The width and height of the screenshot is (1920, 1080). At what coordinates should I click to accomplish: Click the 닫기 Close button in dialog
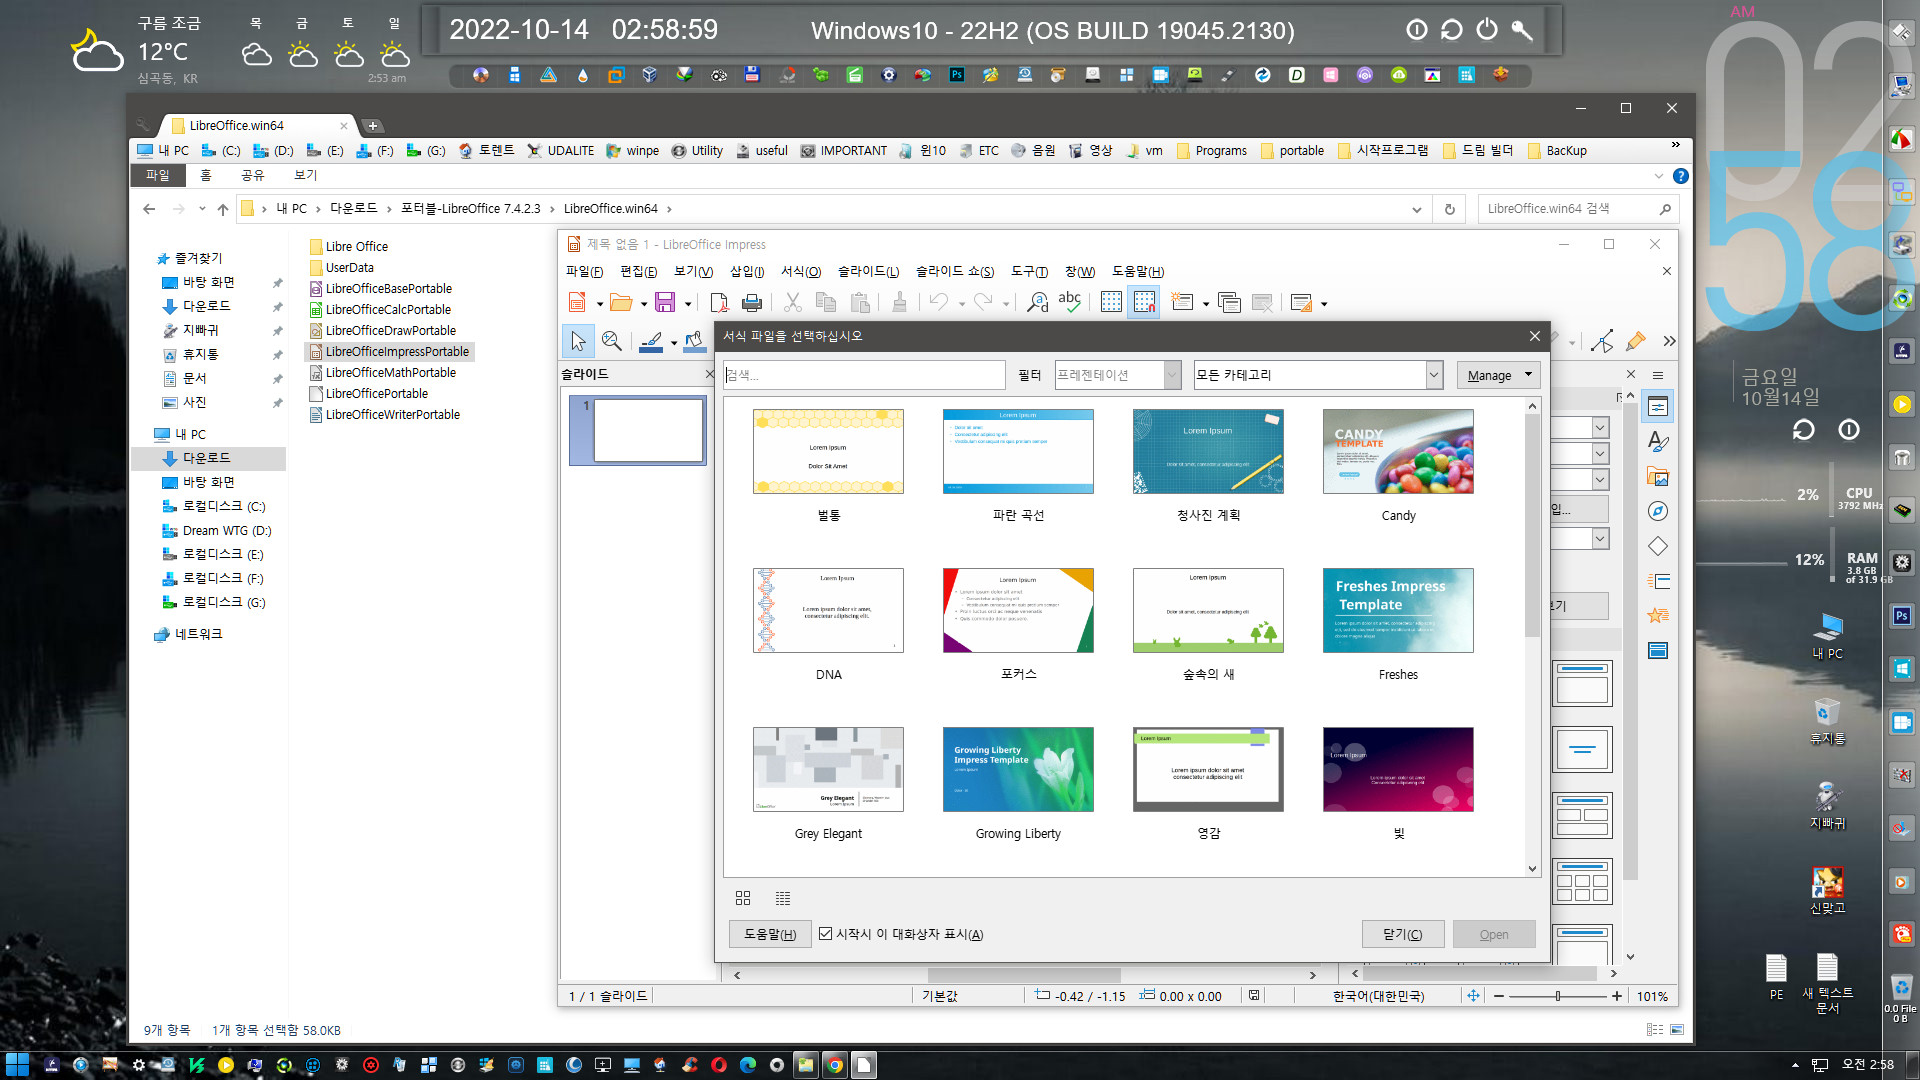tap(1402, 934)
